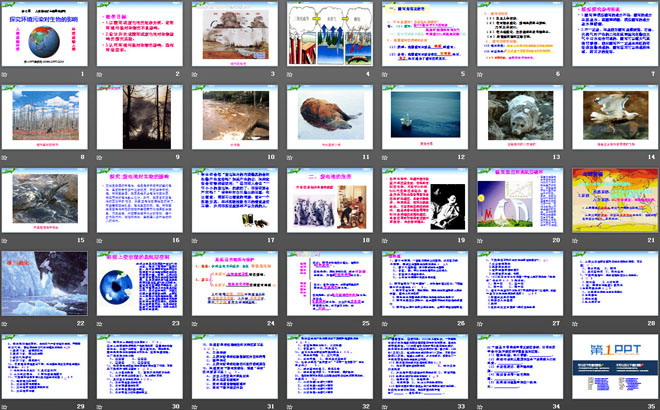The width and height of the screenshot is (660, 410).
Task: Click the slide number 2 label below the thumbnail
Action: coord(177,75)
